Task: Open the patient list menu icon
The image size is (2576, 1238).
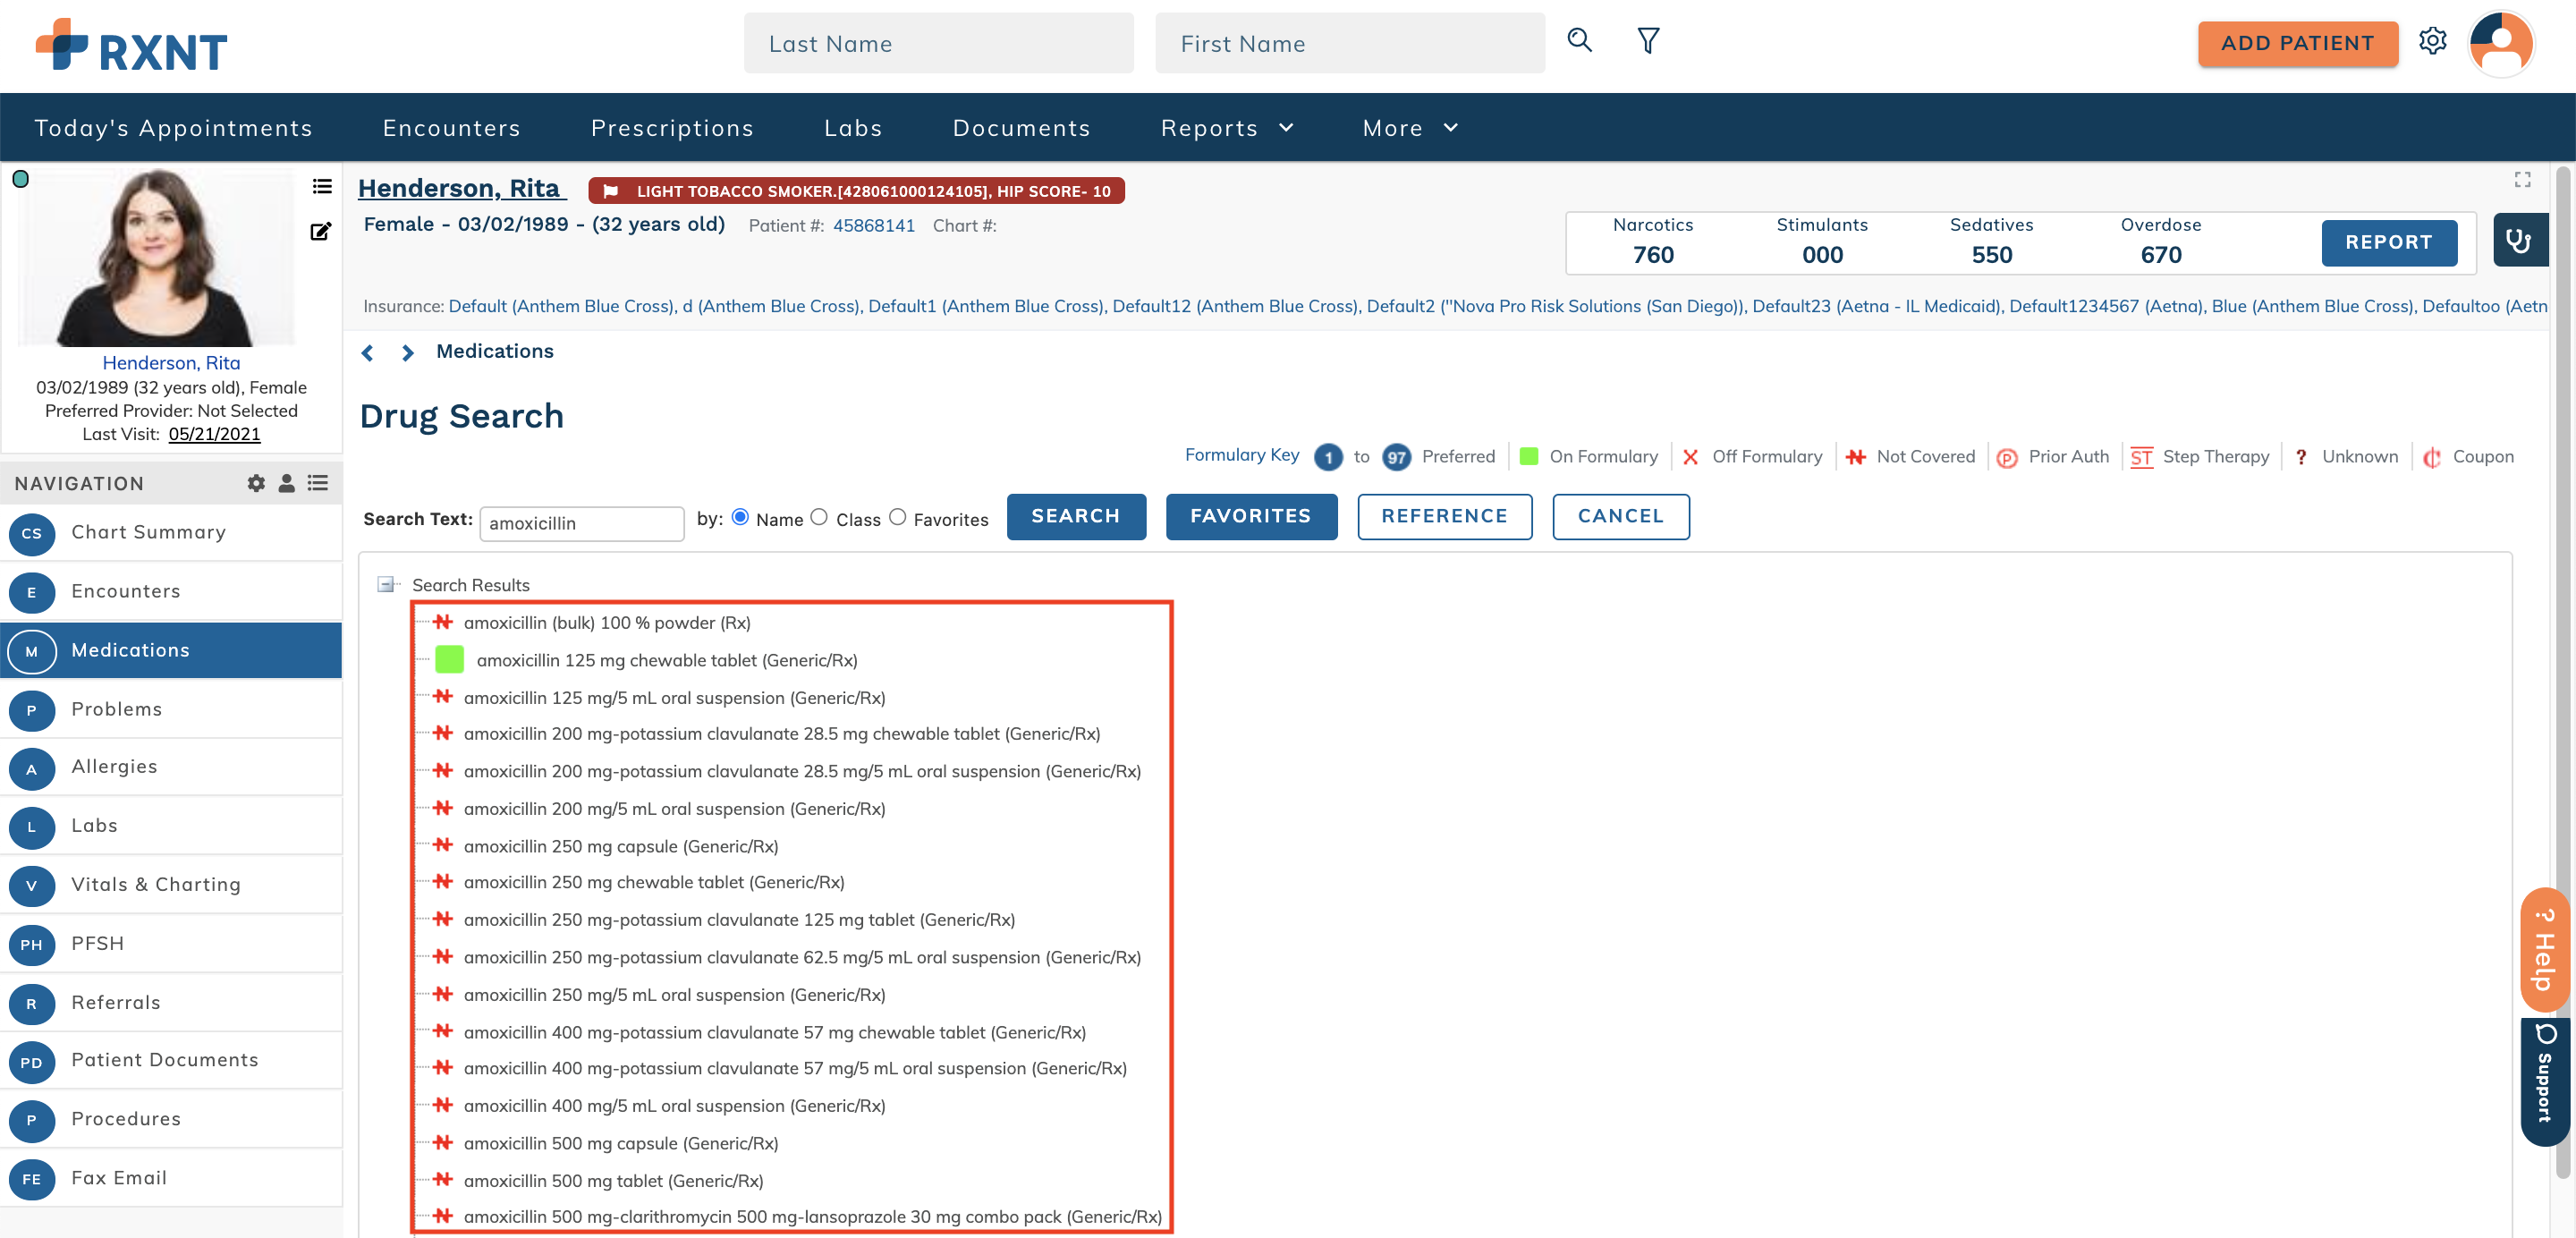Action: tap(321, 186)
